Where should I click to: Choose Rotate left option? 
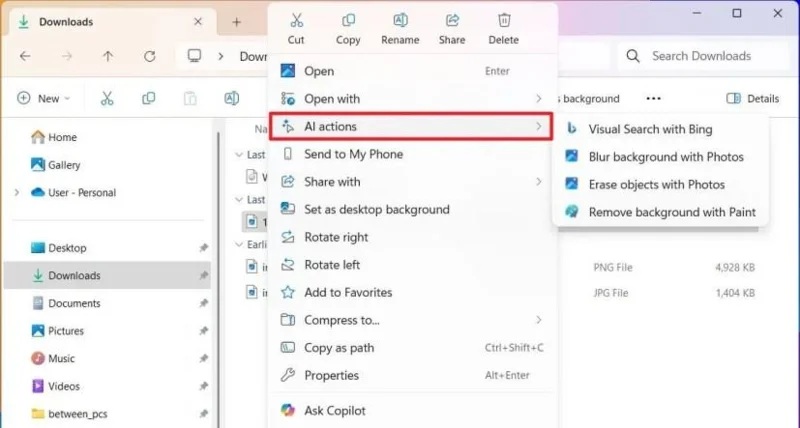(x=412, y=265)
